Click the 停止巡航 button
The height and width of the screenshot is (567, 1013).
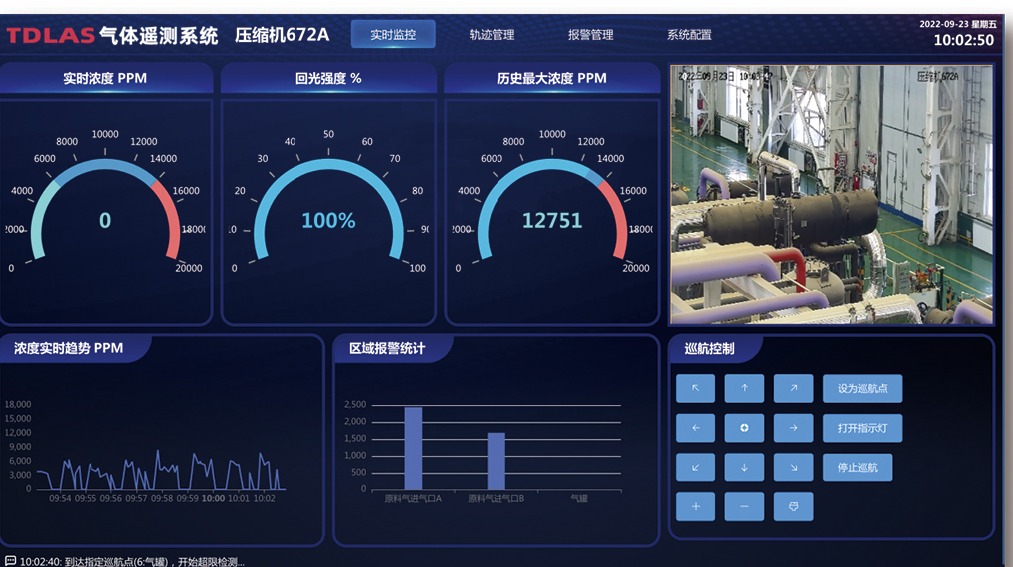[x=857, y=468]
